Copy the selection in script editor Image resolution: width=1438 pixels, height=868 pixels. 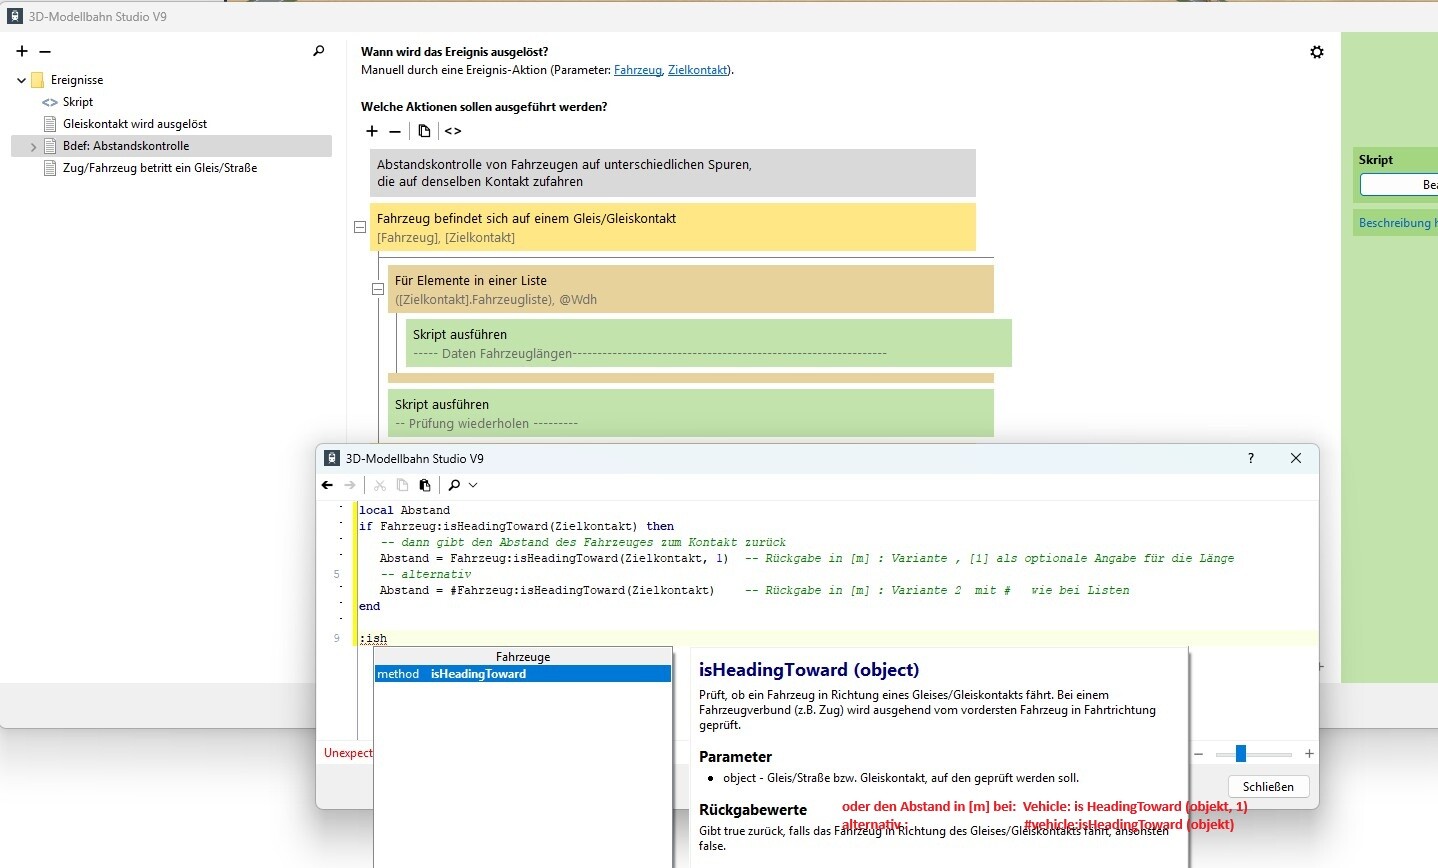click(x=402, y=485)
